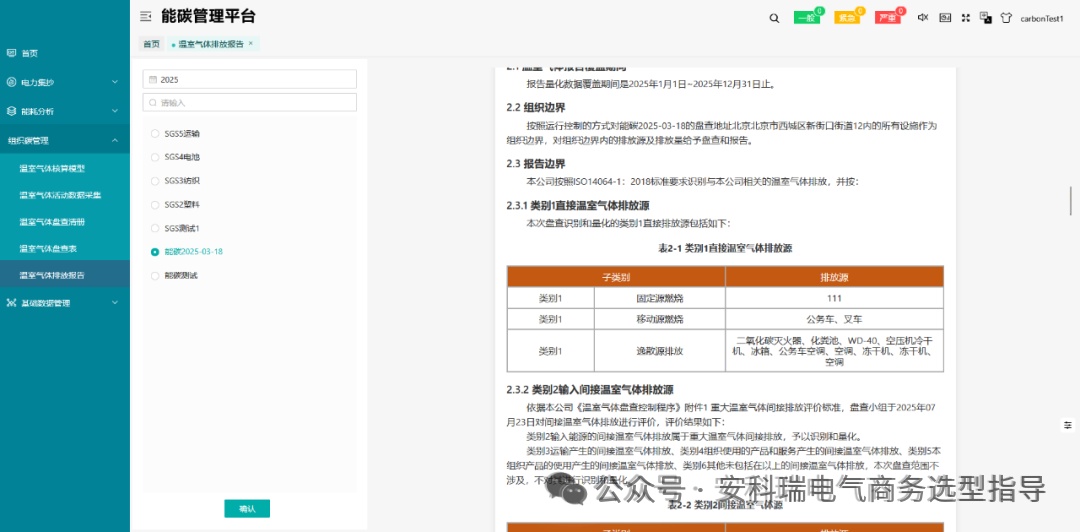The width and height of the screenshot is (1080, 532).
Task: Click the 请输入 search input field
Action: tap(249, 103)
